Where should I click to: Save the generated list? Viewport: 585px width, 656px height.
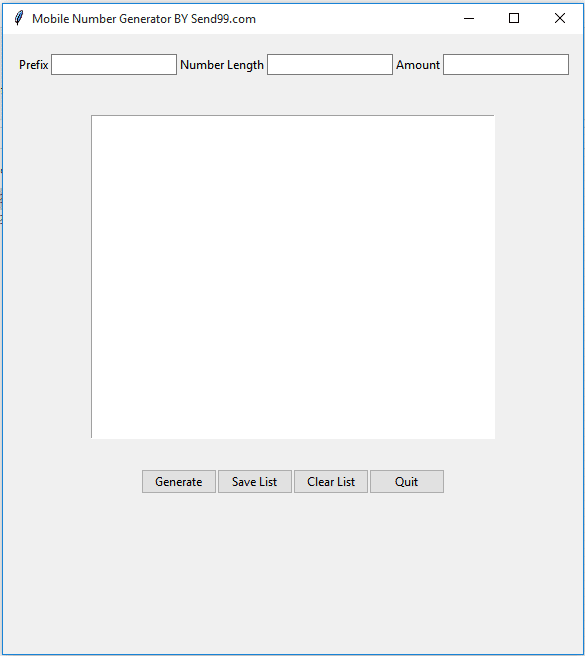[254, 482]
